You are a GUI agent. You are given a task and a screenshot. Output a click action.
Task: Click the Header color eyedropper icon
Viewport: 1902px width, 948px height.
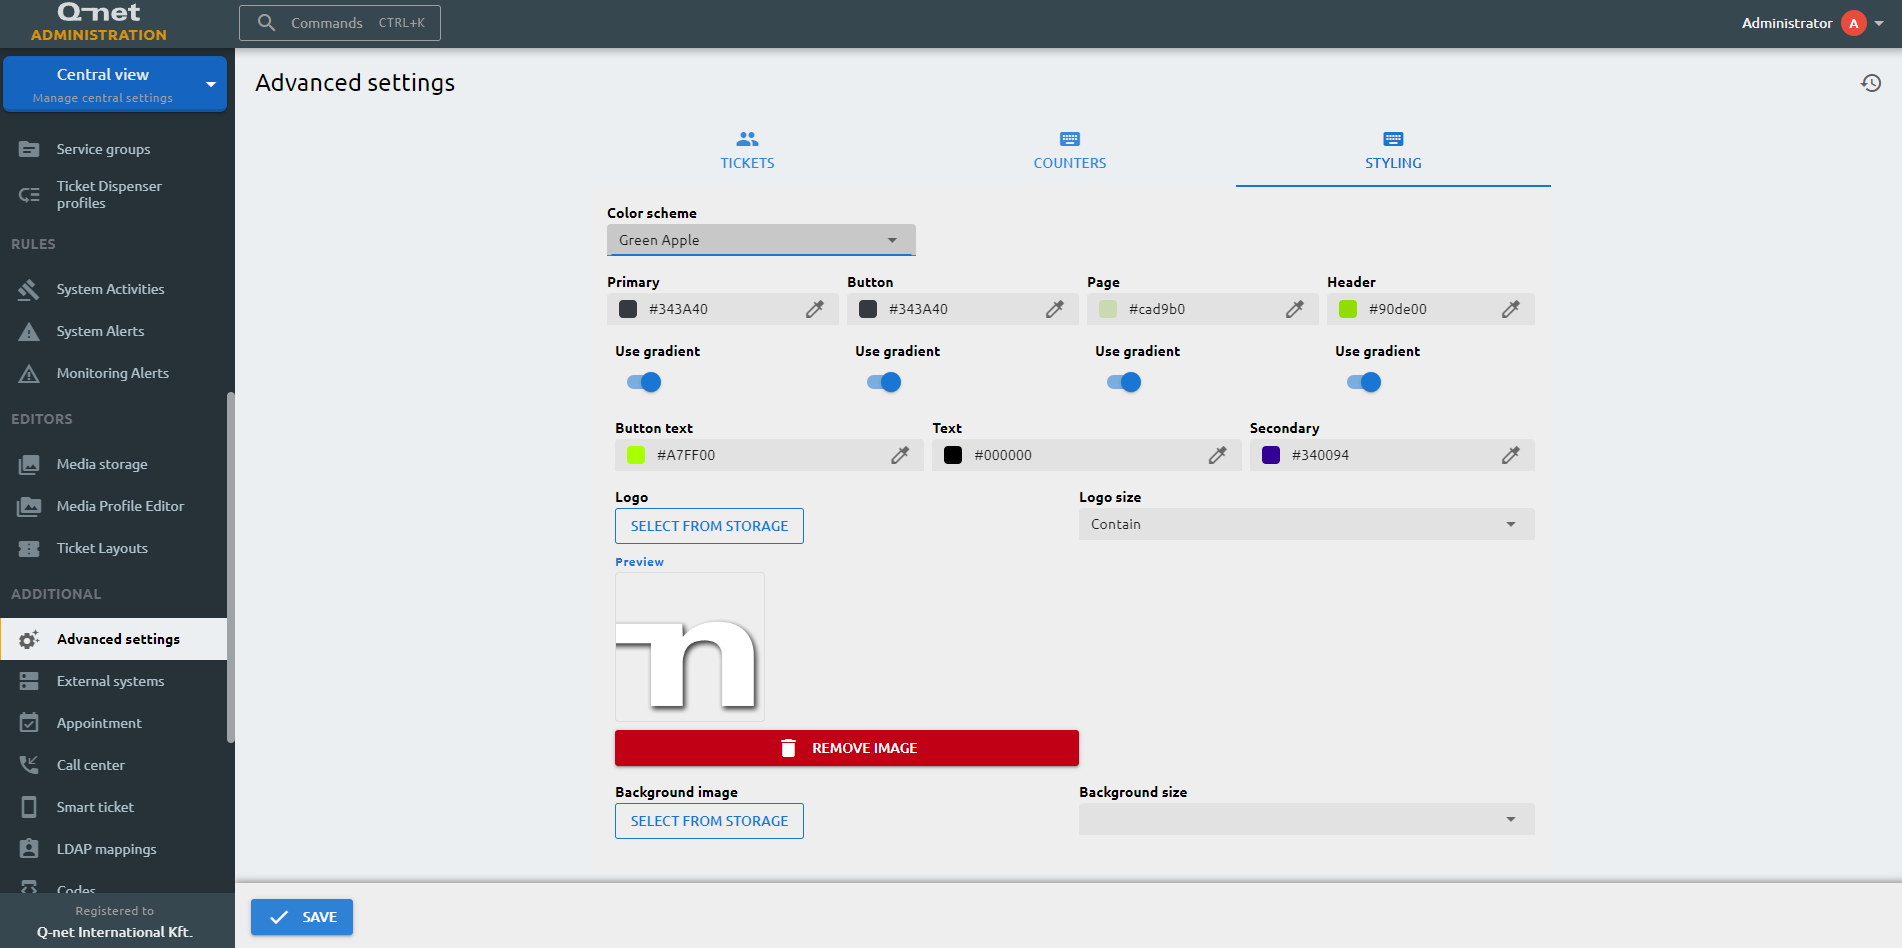(1511, 309)
